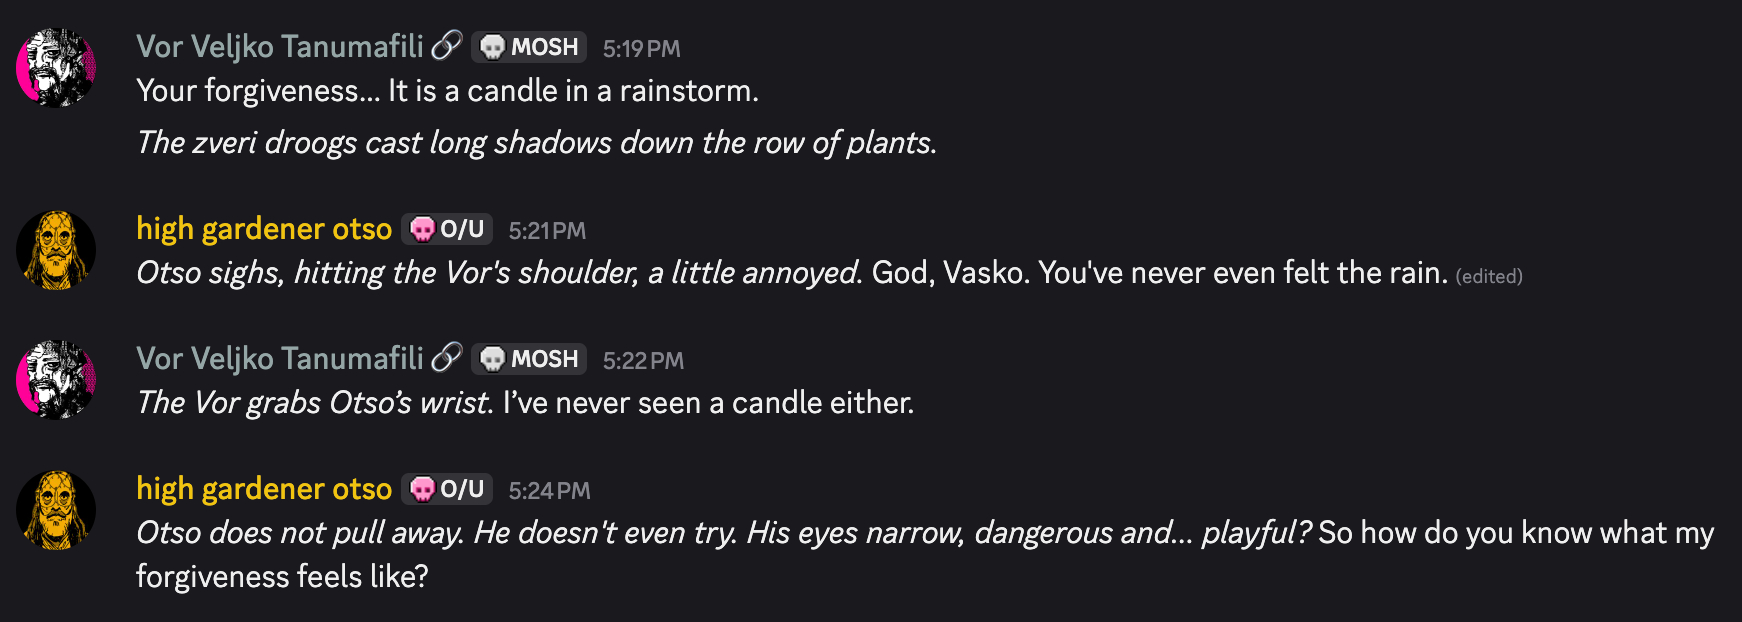Click the link icon beside Vor's name at 5:19 PM
The image size is (1742, 622).
coord(446,46)
